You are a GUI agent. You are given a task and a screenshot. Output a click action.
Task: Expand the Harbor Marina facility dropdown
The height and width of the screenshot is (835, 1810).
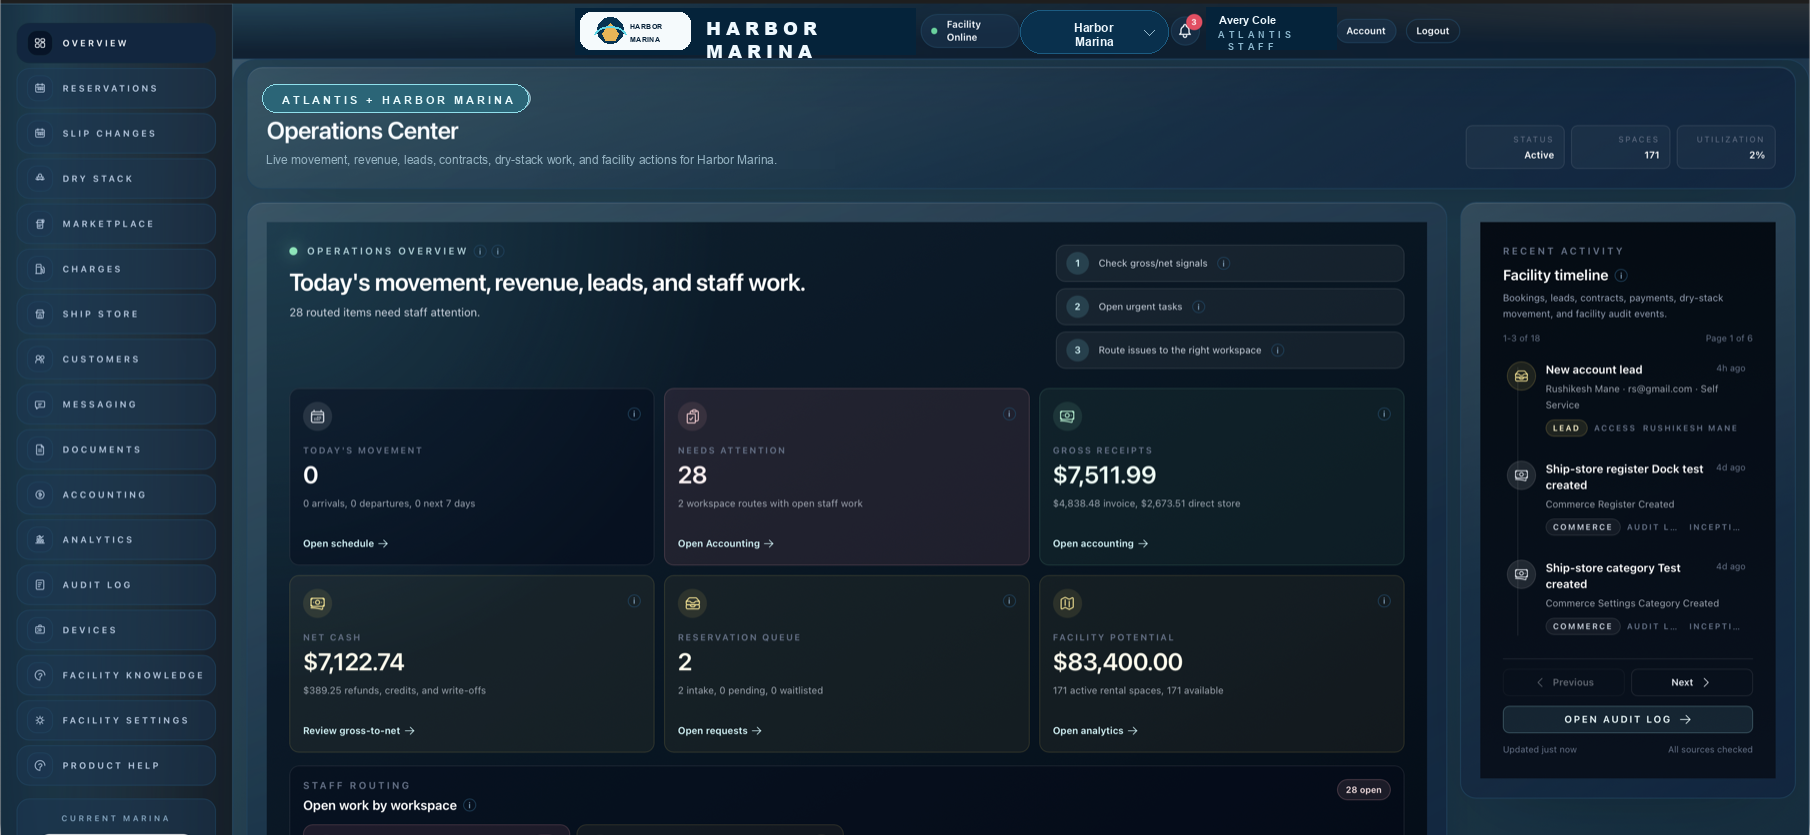coord(1094,33)
